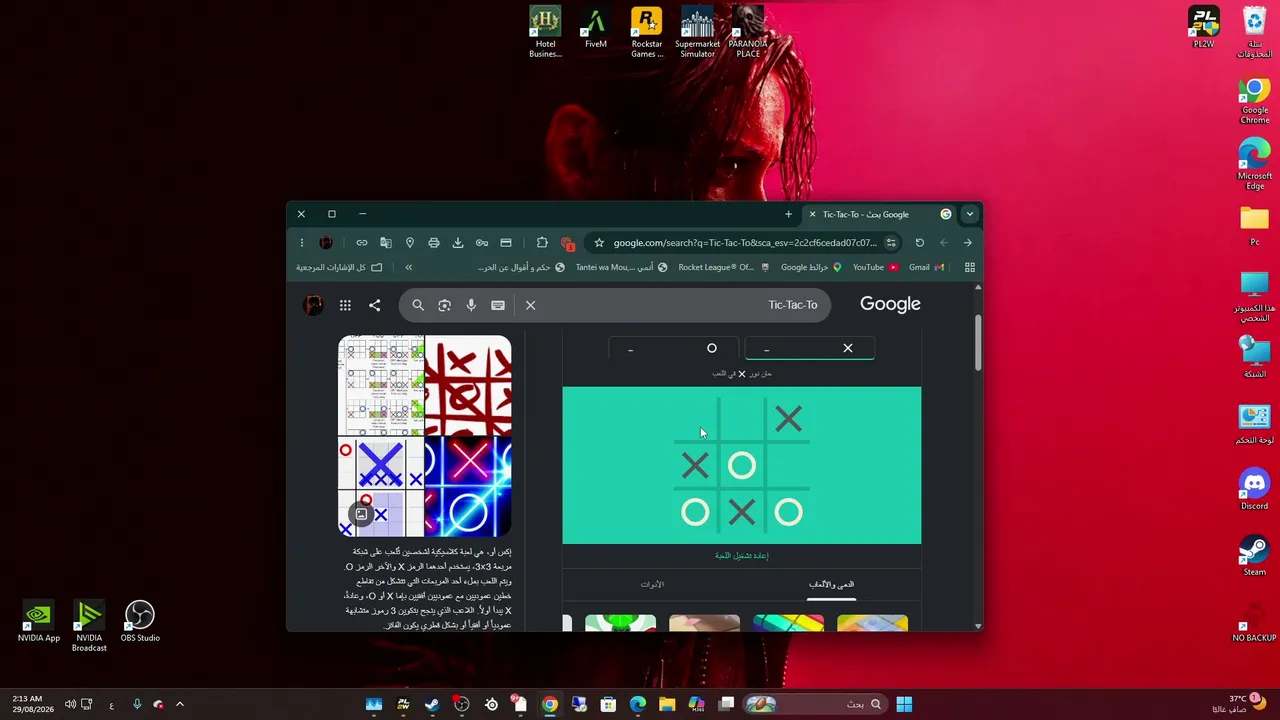Open Microsoft Store from the taskbar
The height and width of the screenshot is (720, 1280).
[608, 704]
